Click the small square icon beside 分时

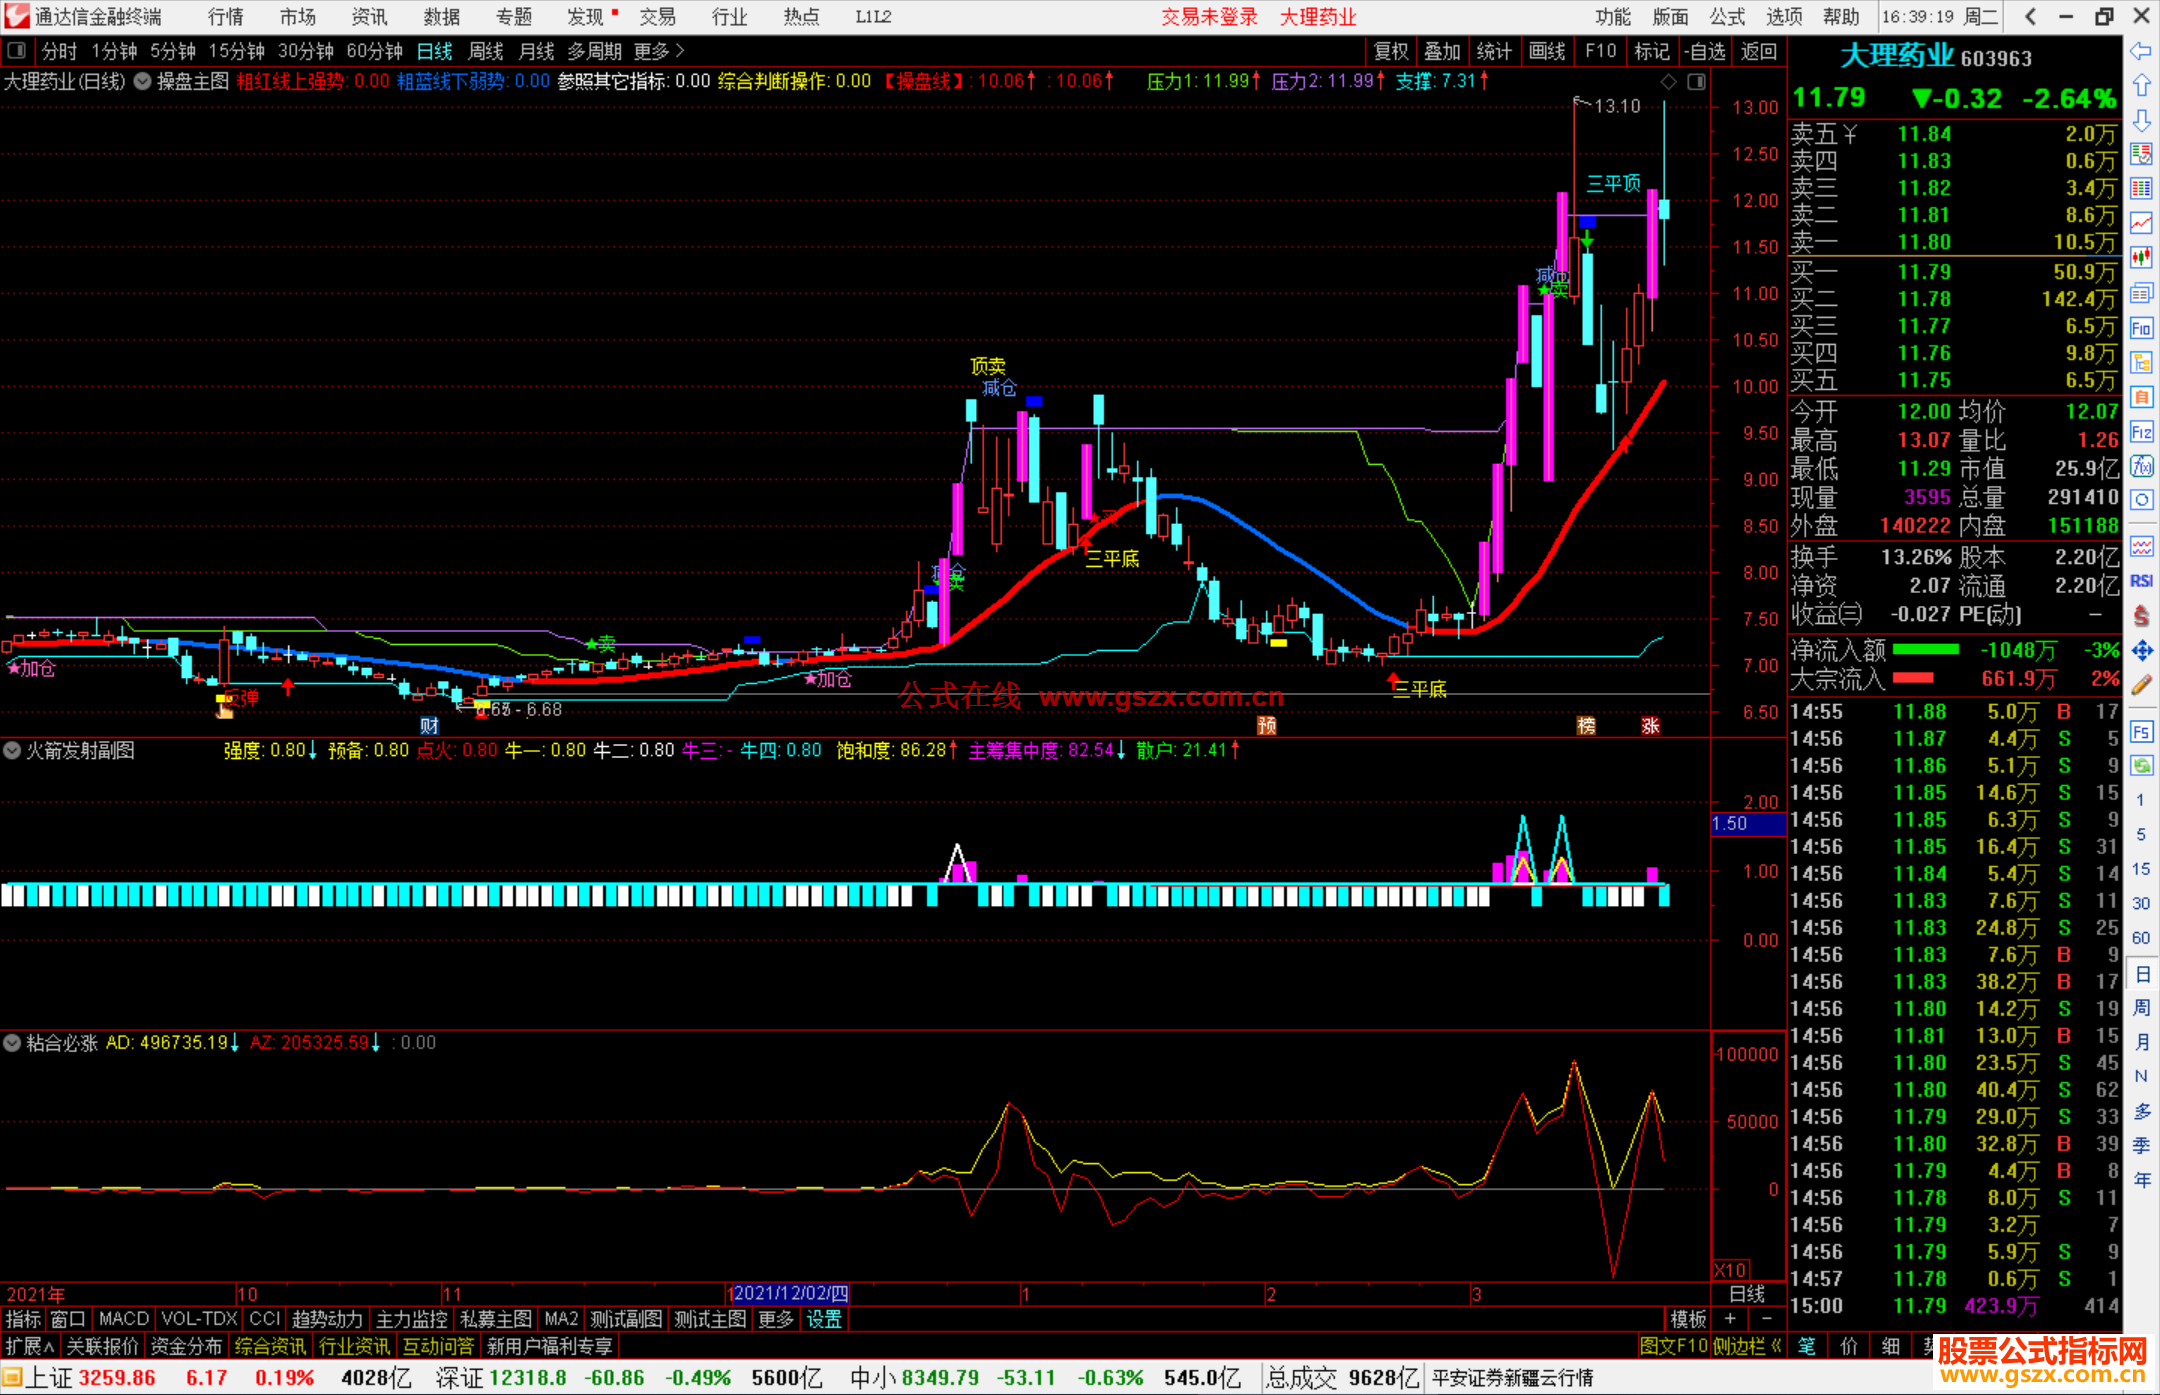[x=16, y=51]
